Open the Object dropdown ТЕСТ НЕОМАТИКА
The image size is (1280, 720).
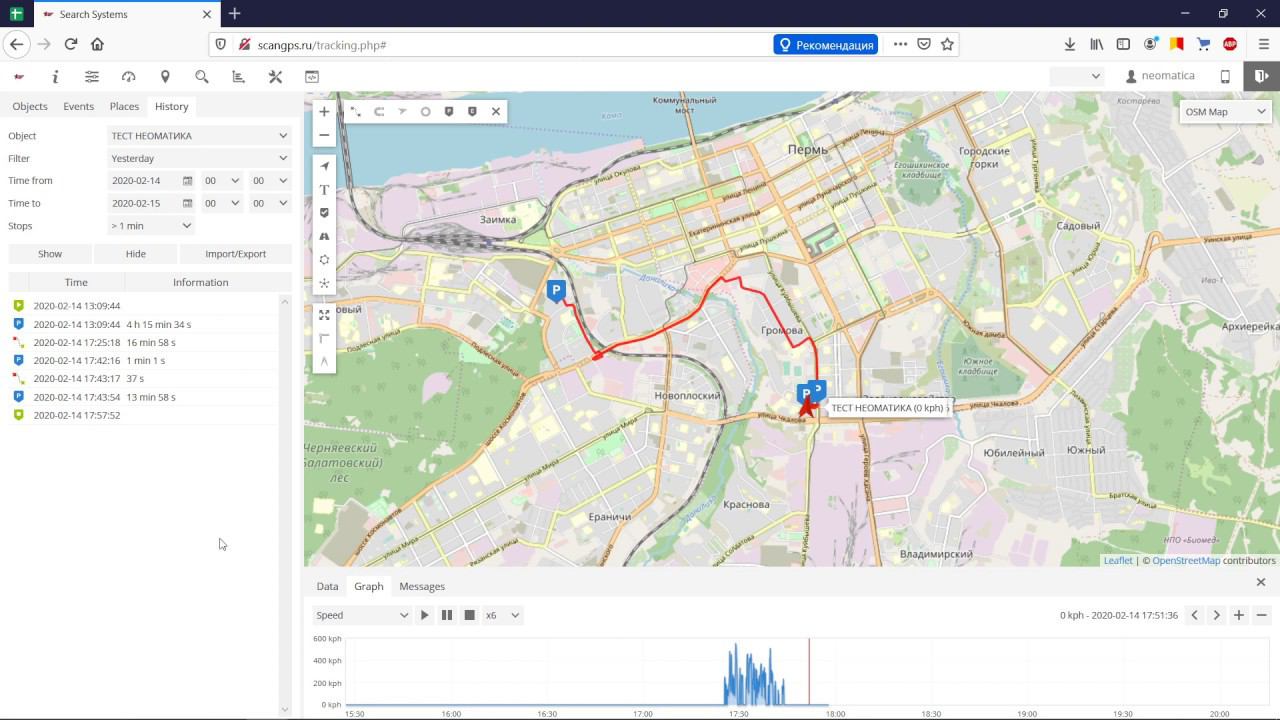click(x=200, y=136)
